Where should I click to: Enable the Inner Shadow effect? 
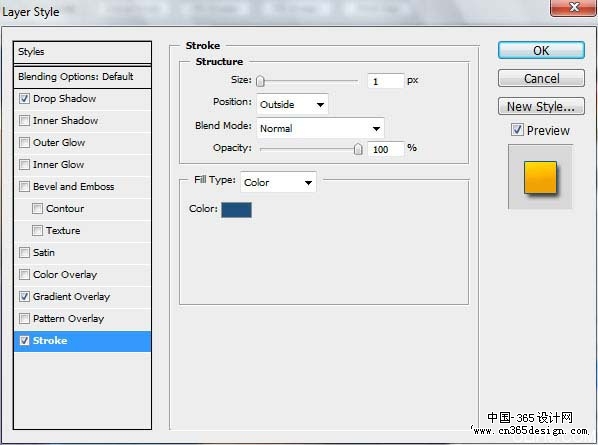click(24, 121)
